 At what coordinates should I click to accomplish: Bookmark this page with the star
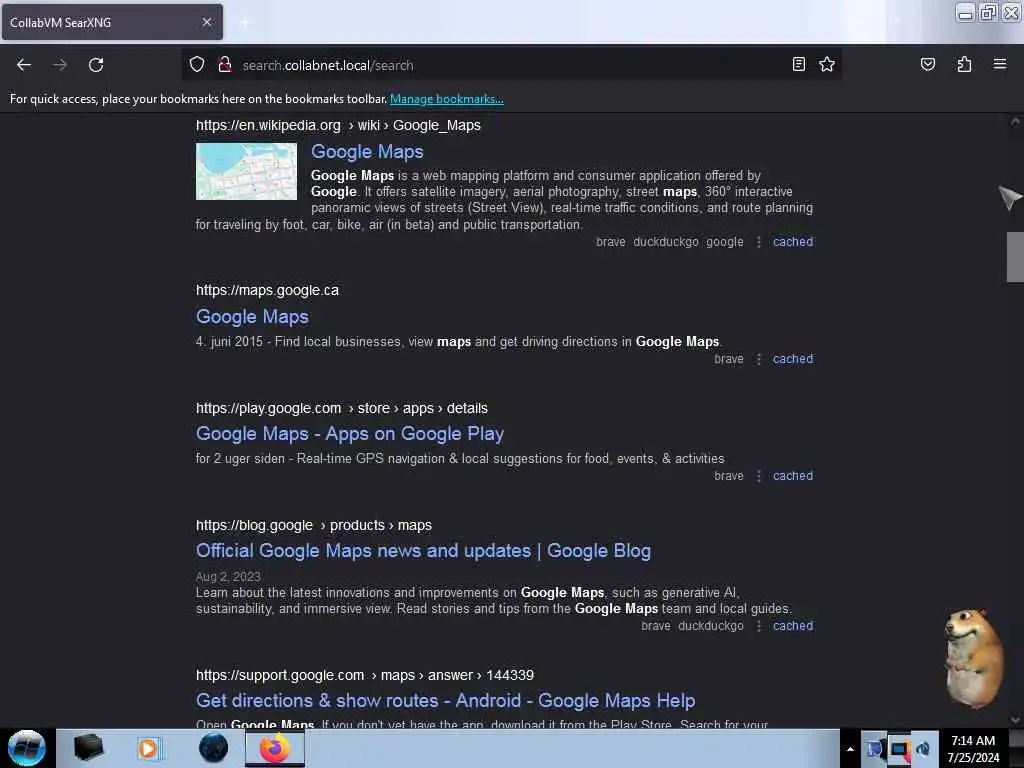(827, 64)
